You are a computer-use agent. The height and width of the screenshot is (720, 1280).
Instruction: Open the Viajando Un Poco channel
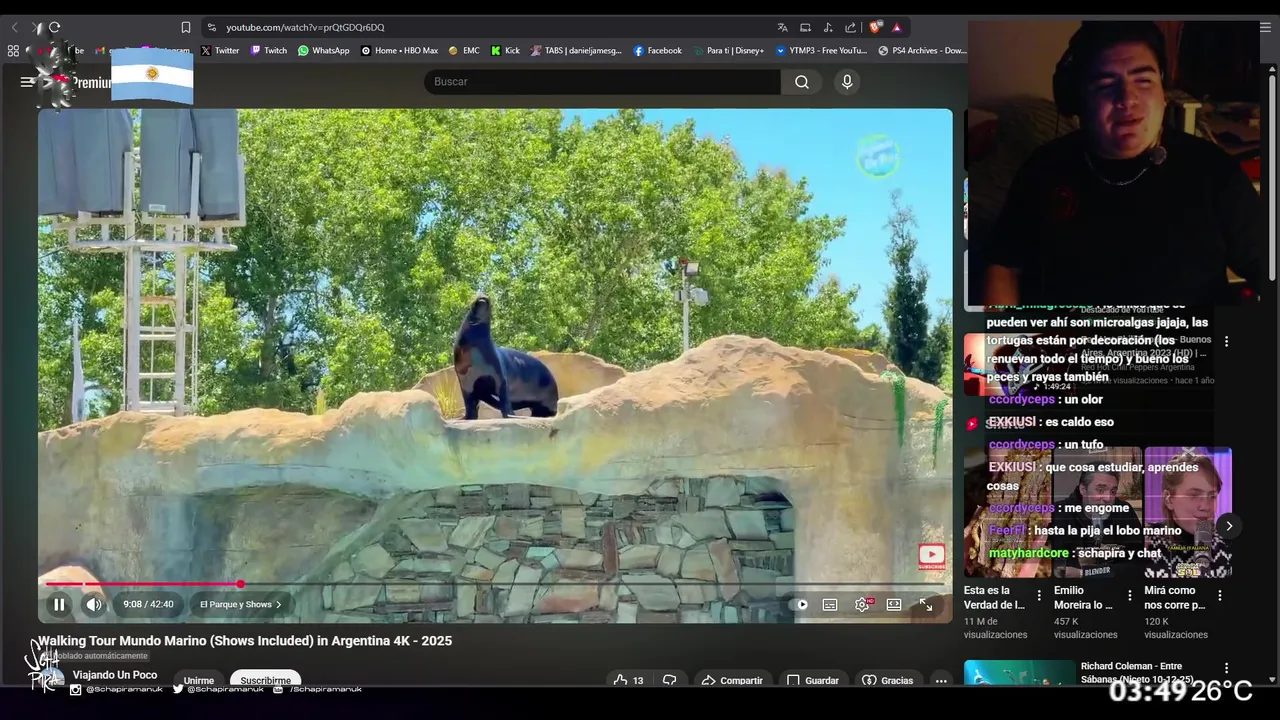pos(115,675)
